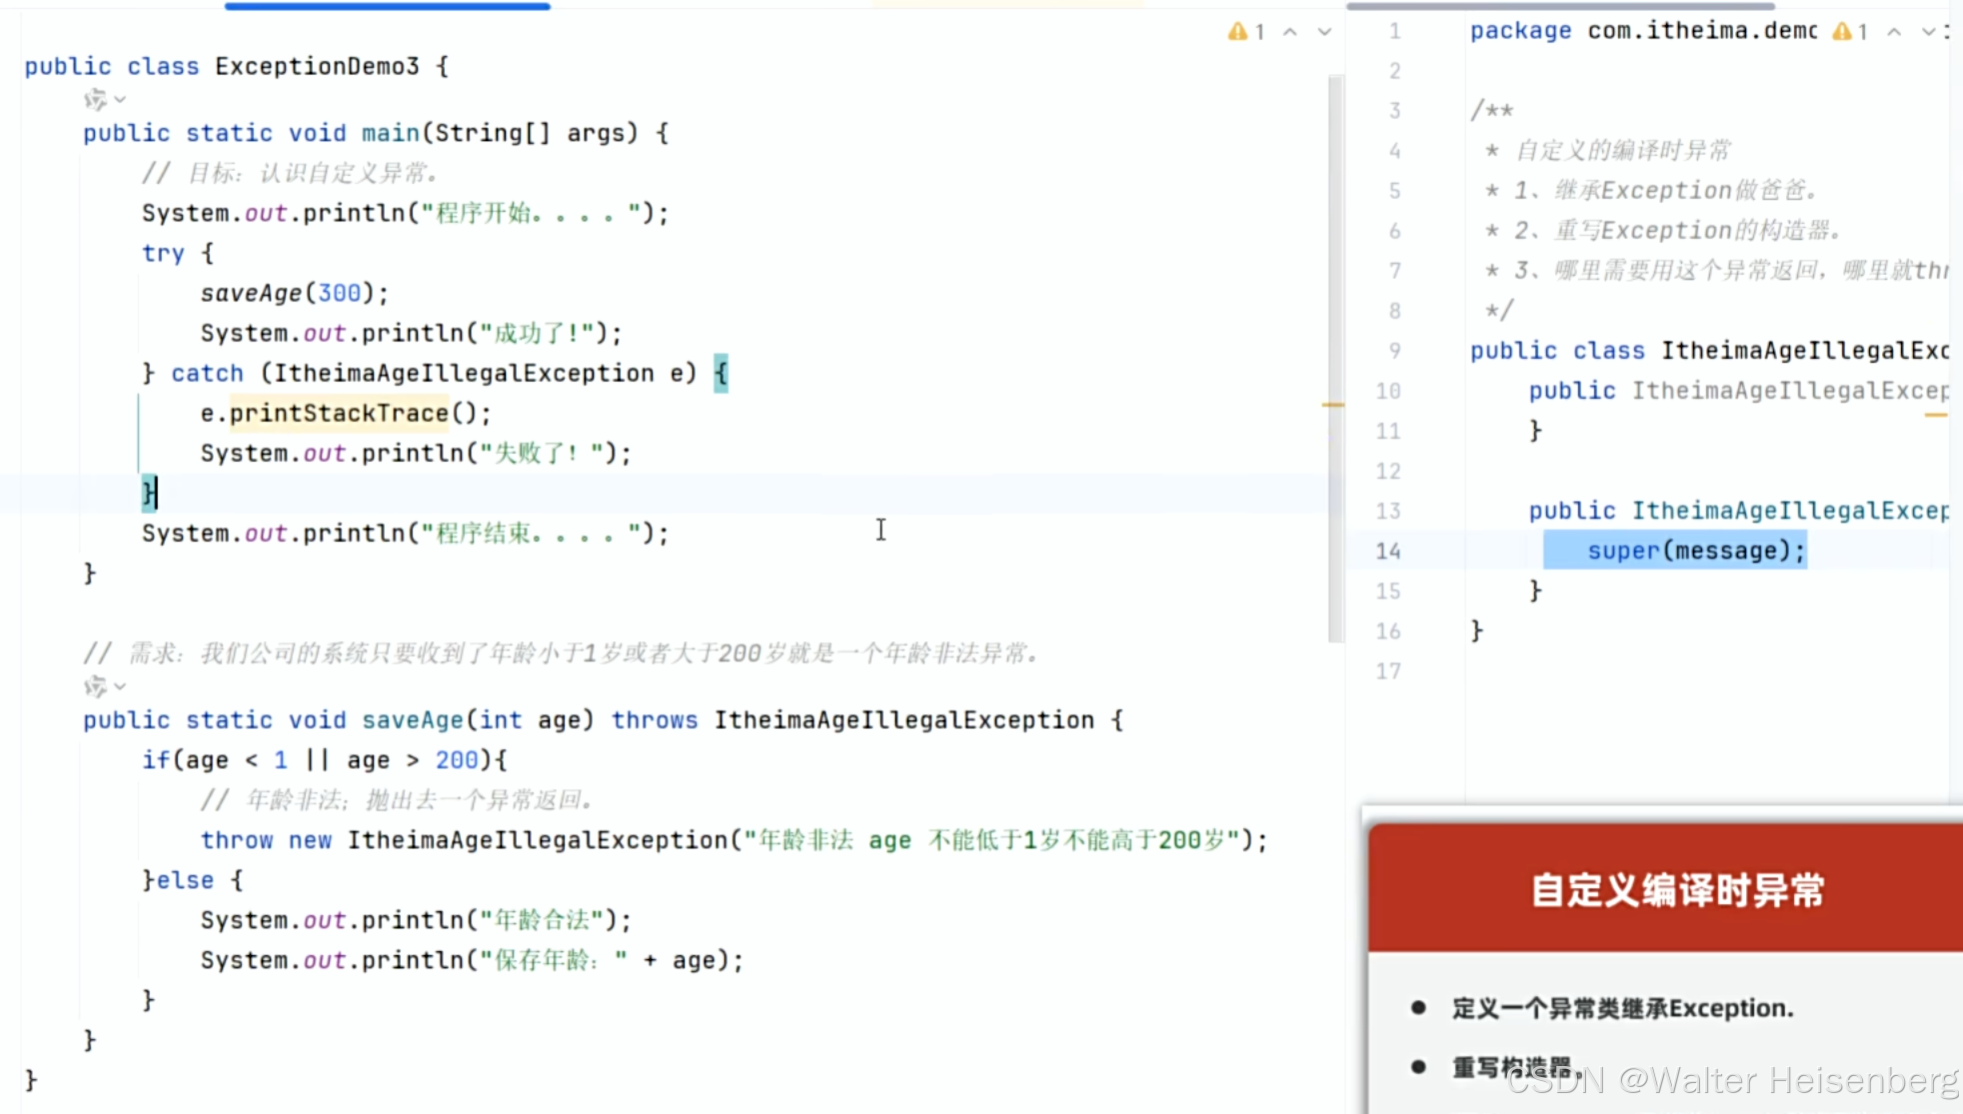Click line number 17 in right gutter
This screenshot has height=1114, width=1963.
(1388, 671)
